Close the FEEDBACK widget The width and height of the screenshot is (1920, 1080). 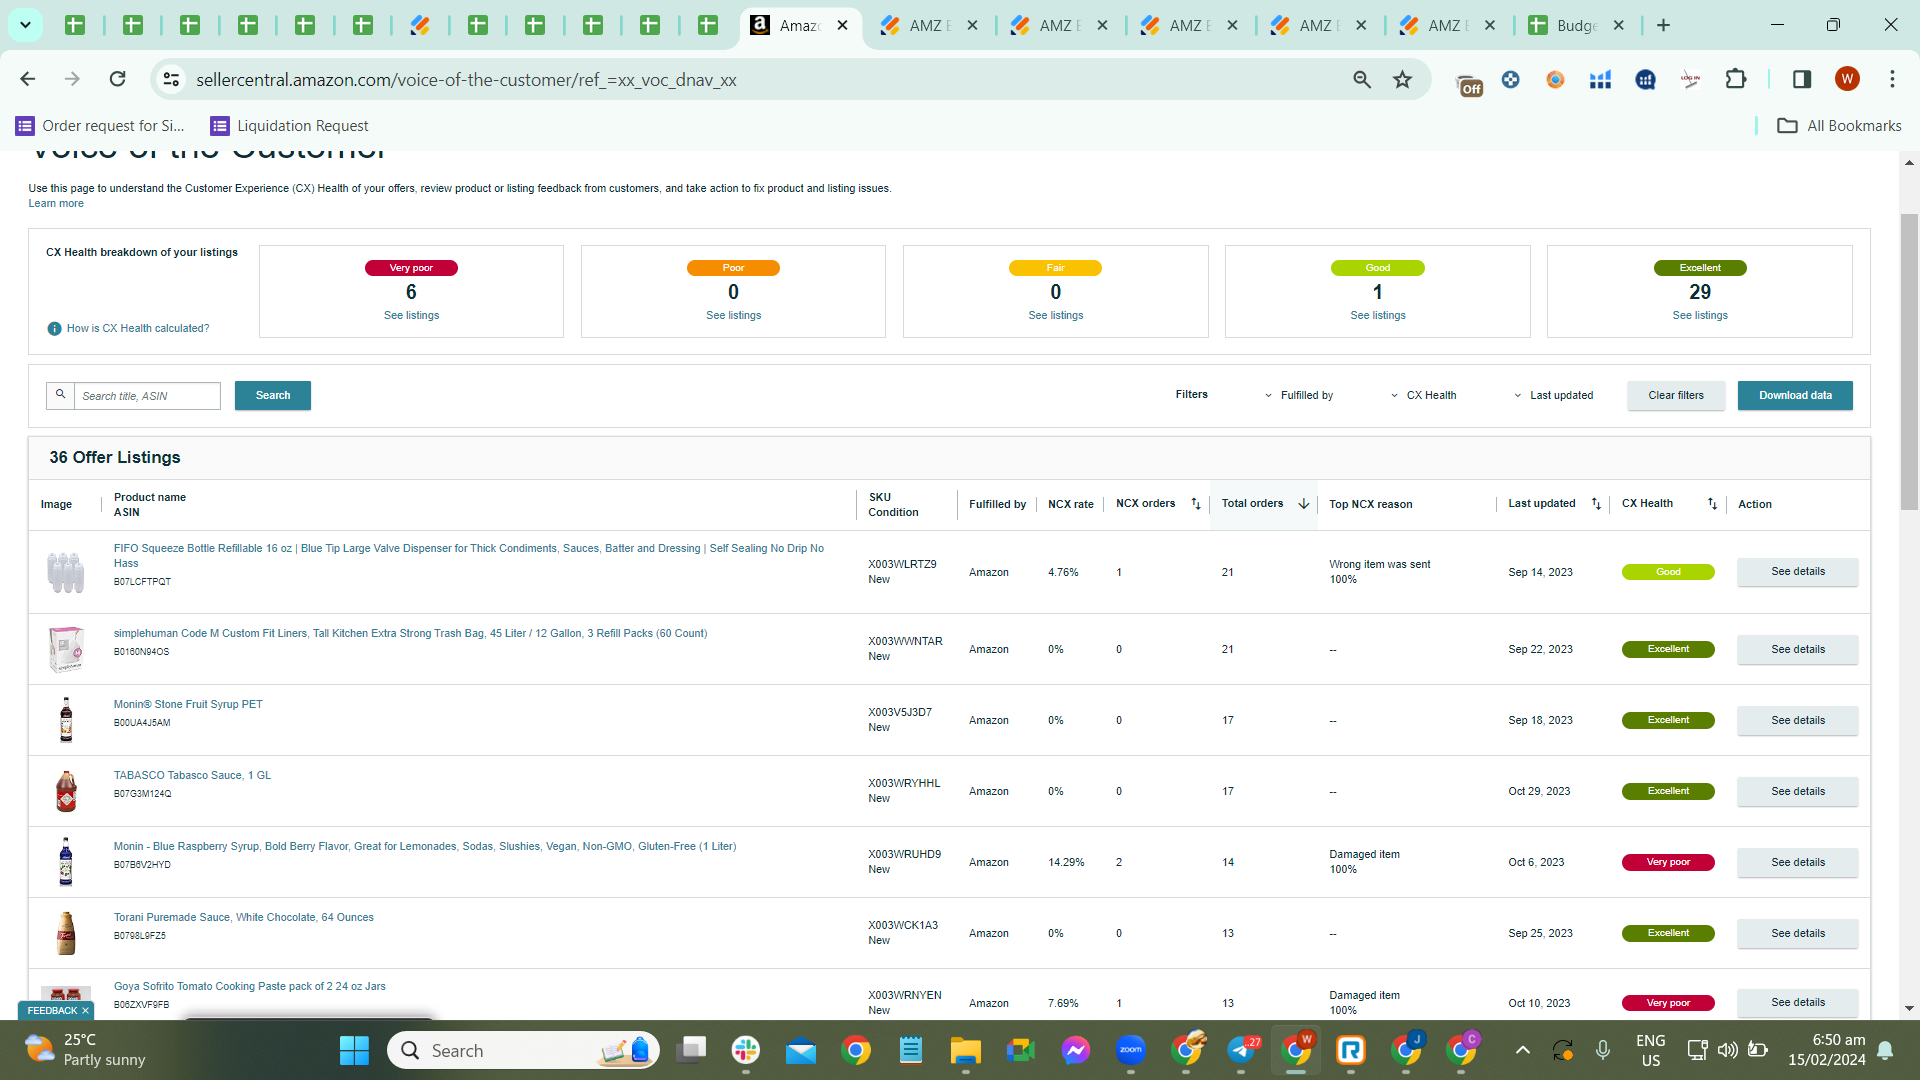(85, 1011)
